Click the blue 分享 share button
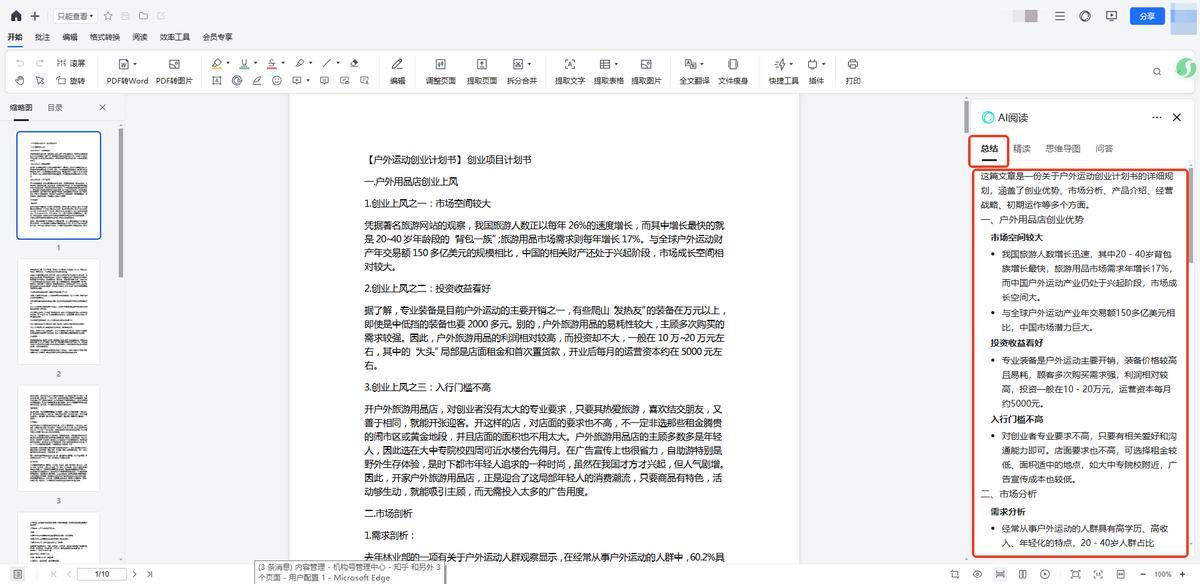The width and height of the screenshot is (1200, 584). click(1146, 16)
